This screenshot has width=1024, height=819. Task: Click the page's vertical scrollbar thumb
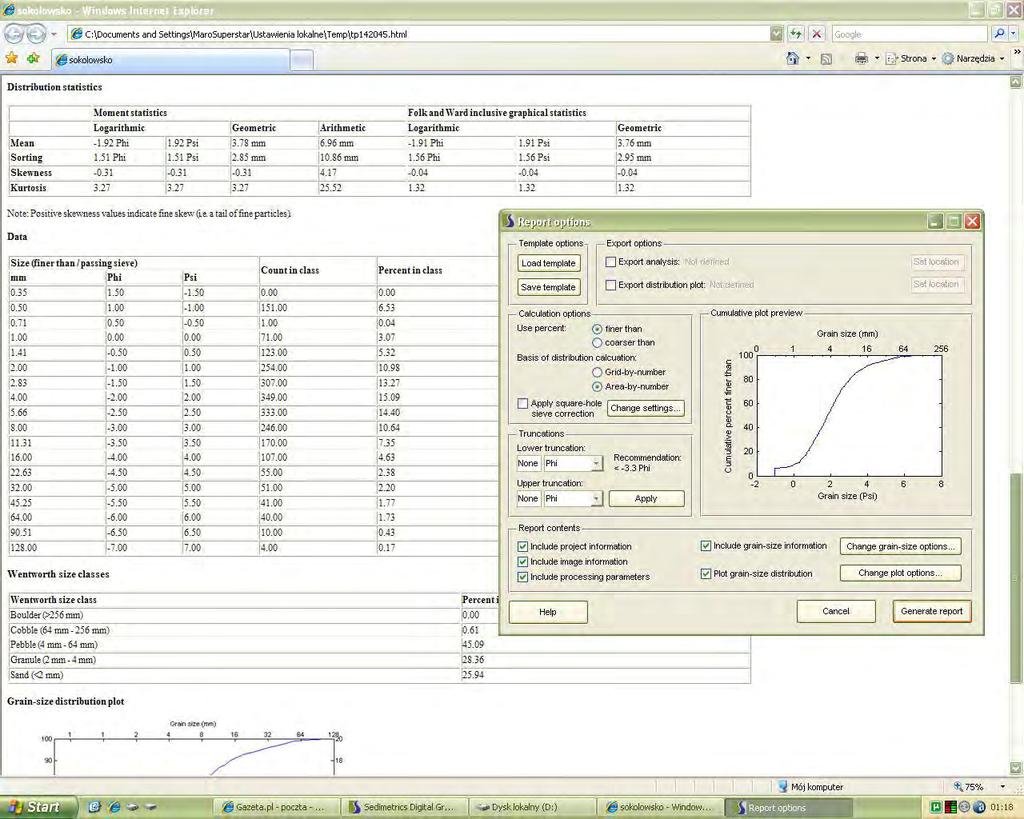[1016, 578]
